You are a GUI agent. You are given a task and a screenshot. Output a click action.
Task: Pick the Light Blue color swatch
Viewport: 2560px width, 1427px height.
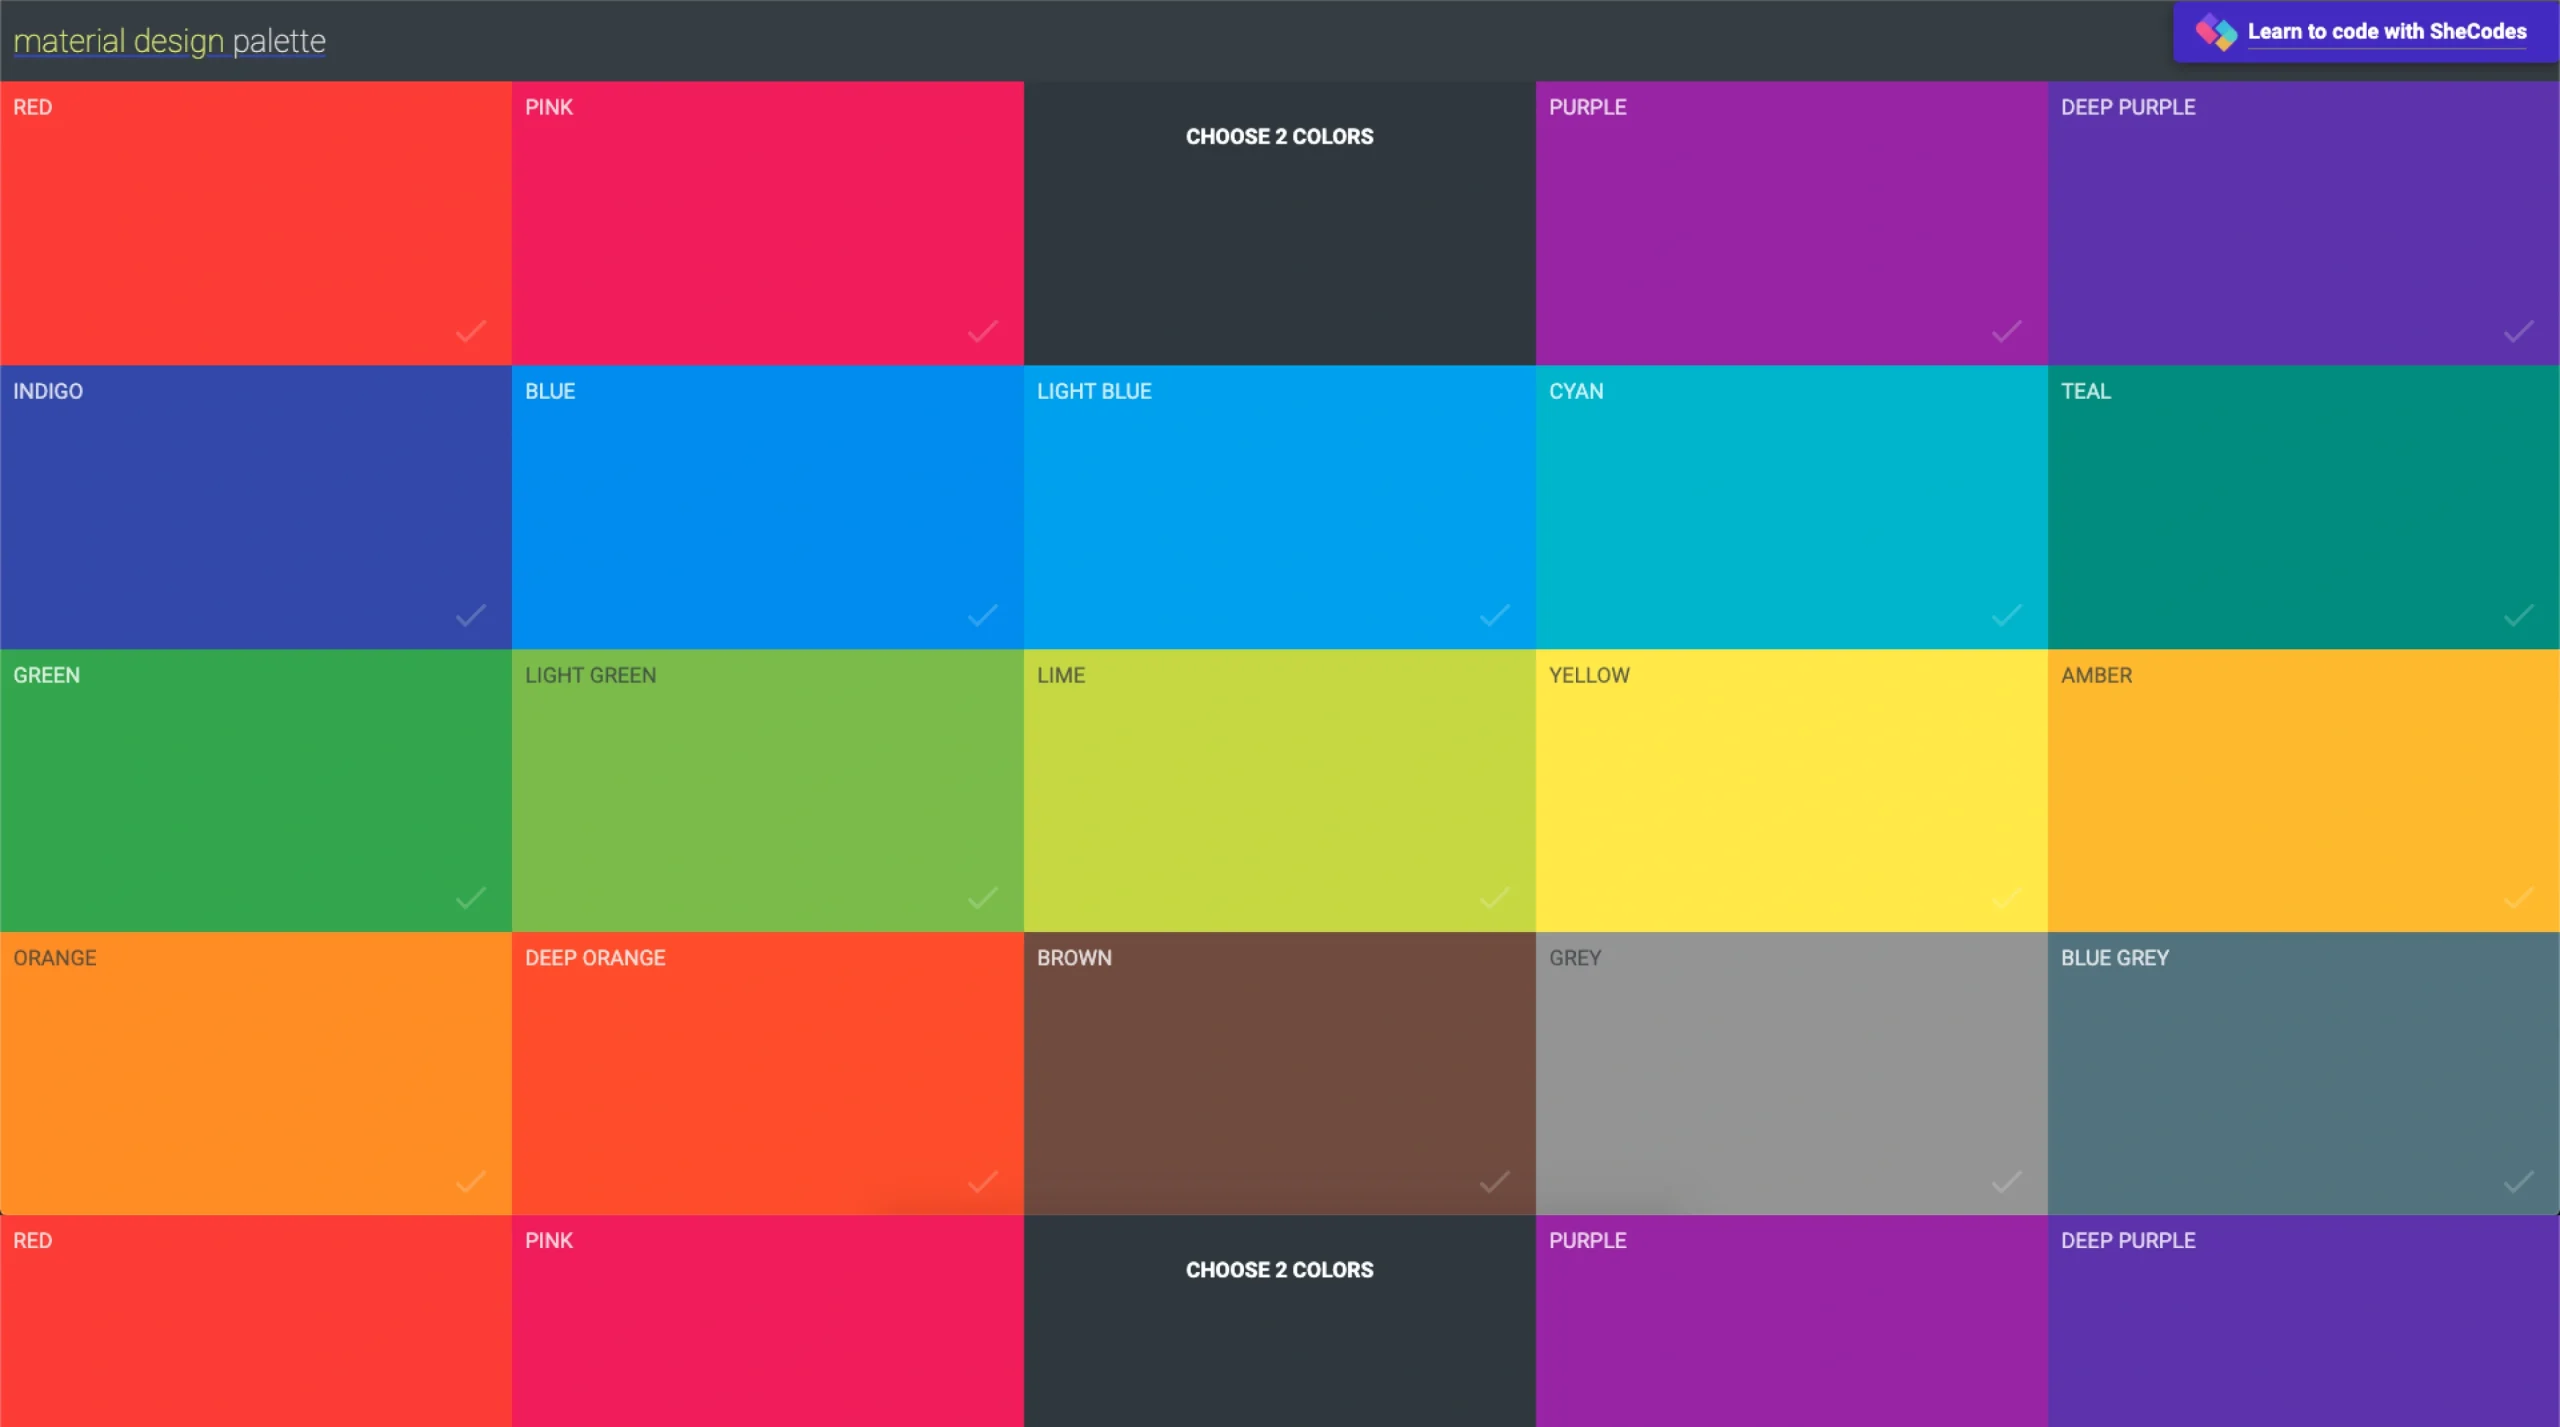[1280, 507]
